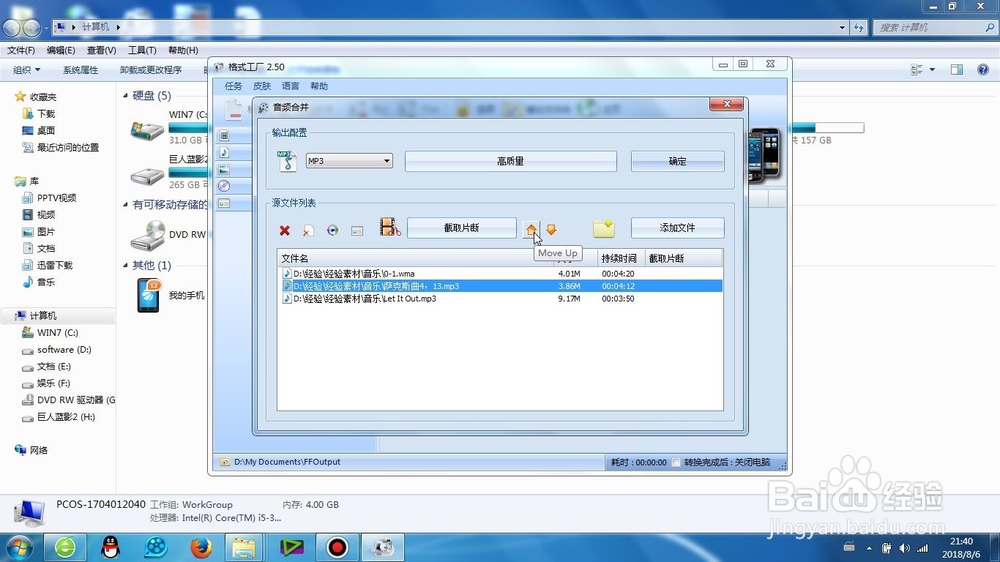Select PPTV视频 library in sidebar

pyautogui.click(x=56, y=198)
